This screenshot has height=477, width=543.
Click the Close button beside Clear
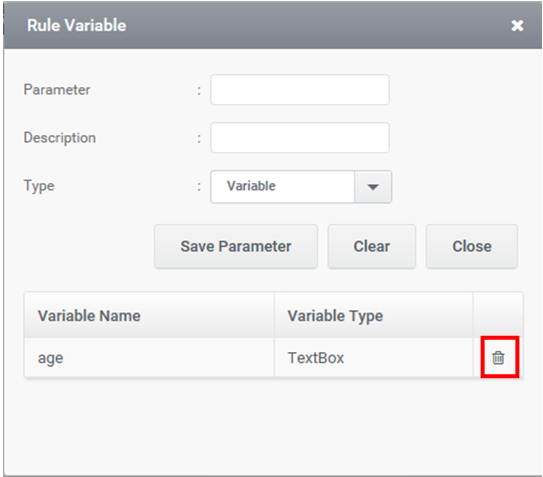tap(472, 246)
